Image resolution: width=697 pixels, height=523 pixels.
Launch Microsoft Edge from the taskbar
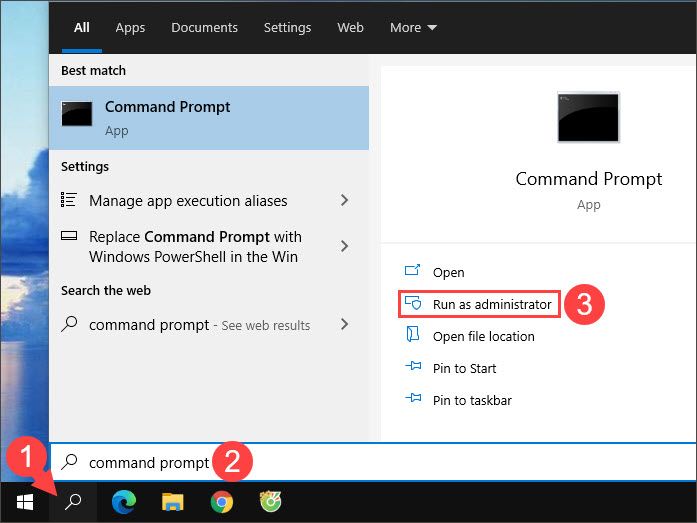click(124, 502)
